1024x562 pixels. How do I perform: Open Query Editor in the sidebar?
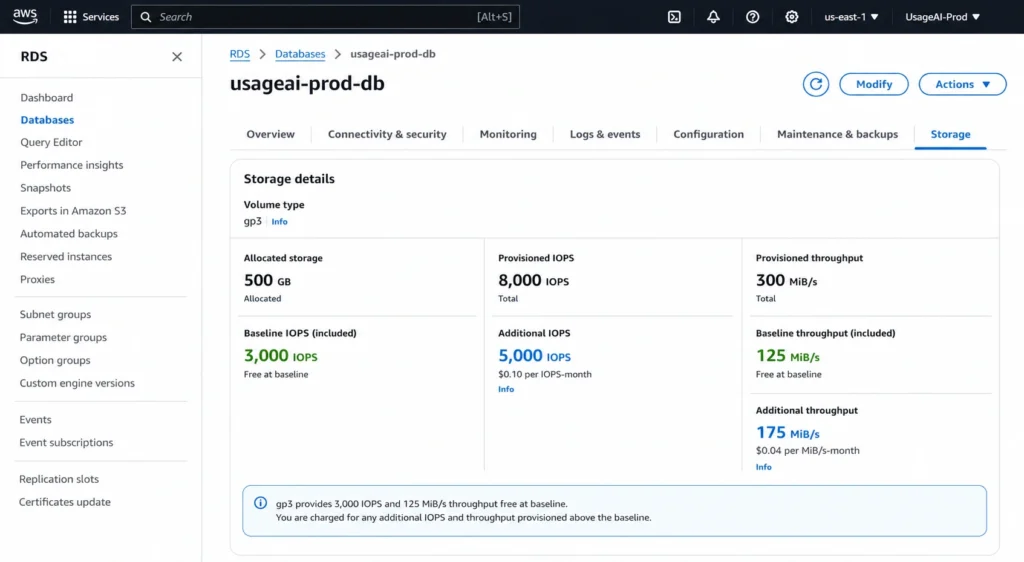tap(51, 142)
